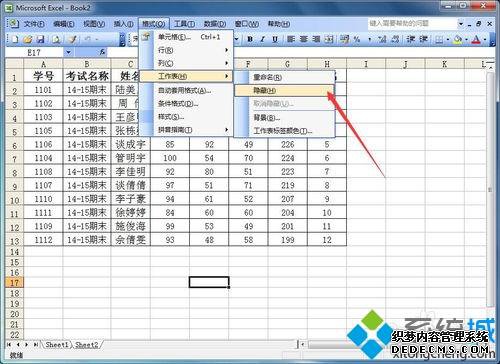Image resolution: width=500 pixels, height=364 pixels.
Task: Click the New workbook icon
Action: point(15,39)
